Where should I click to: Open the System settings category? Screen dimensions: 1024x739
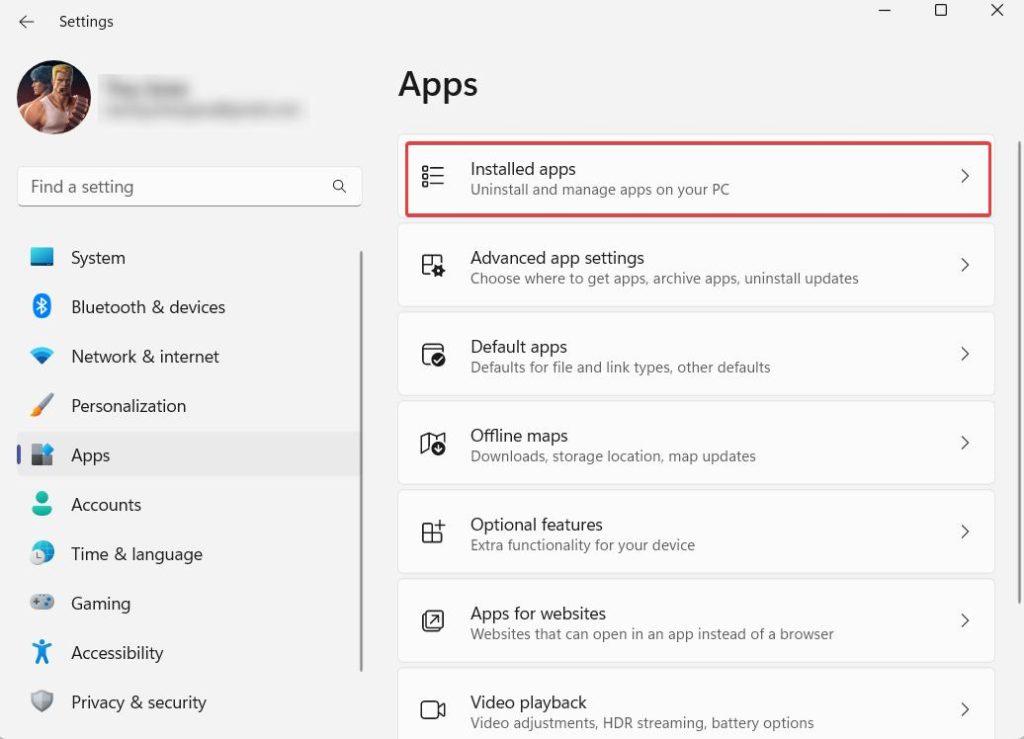tap(98, 258)
